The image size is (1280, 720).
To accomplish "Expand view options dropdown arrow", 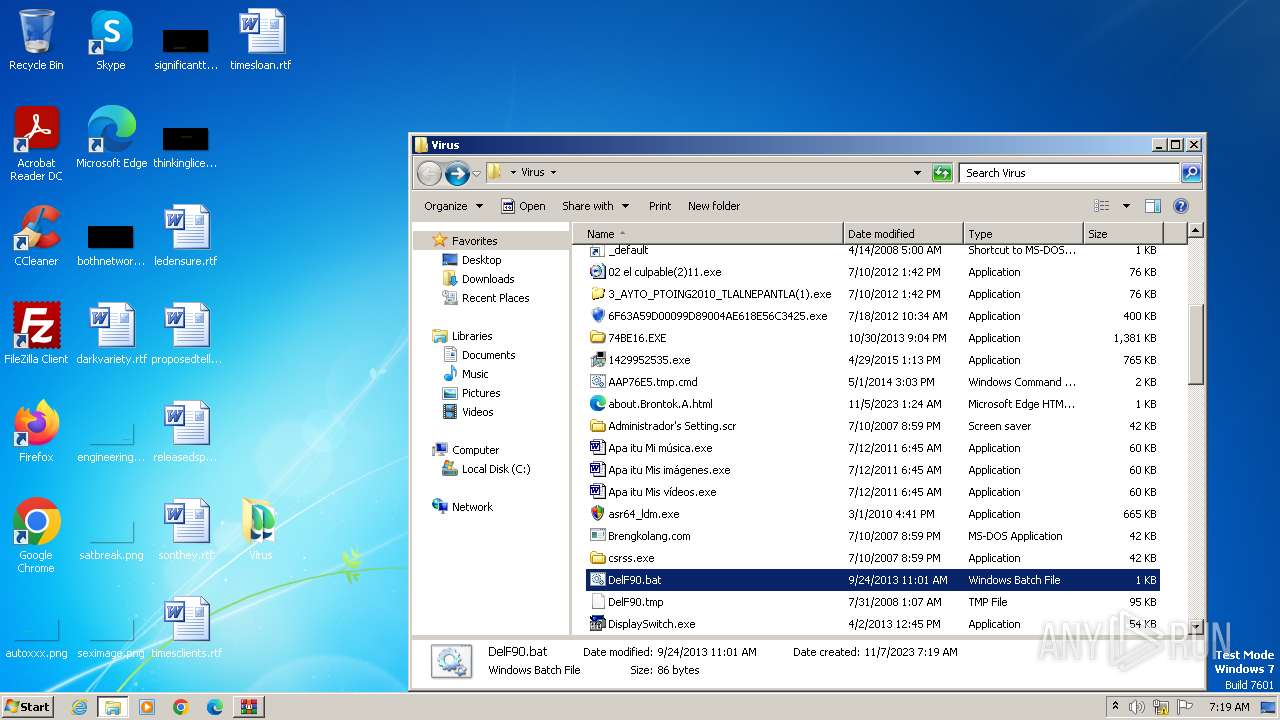I will pos(1126,206).
